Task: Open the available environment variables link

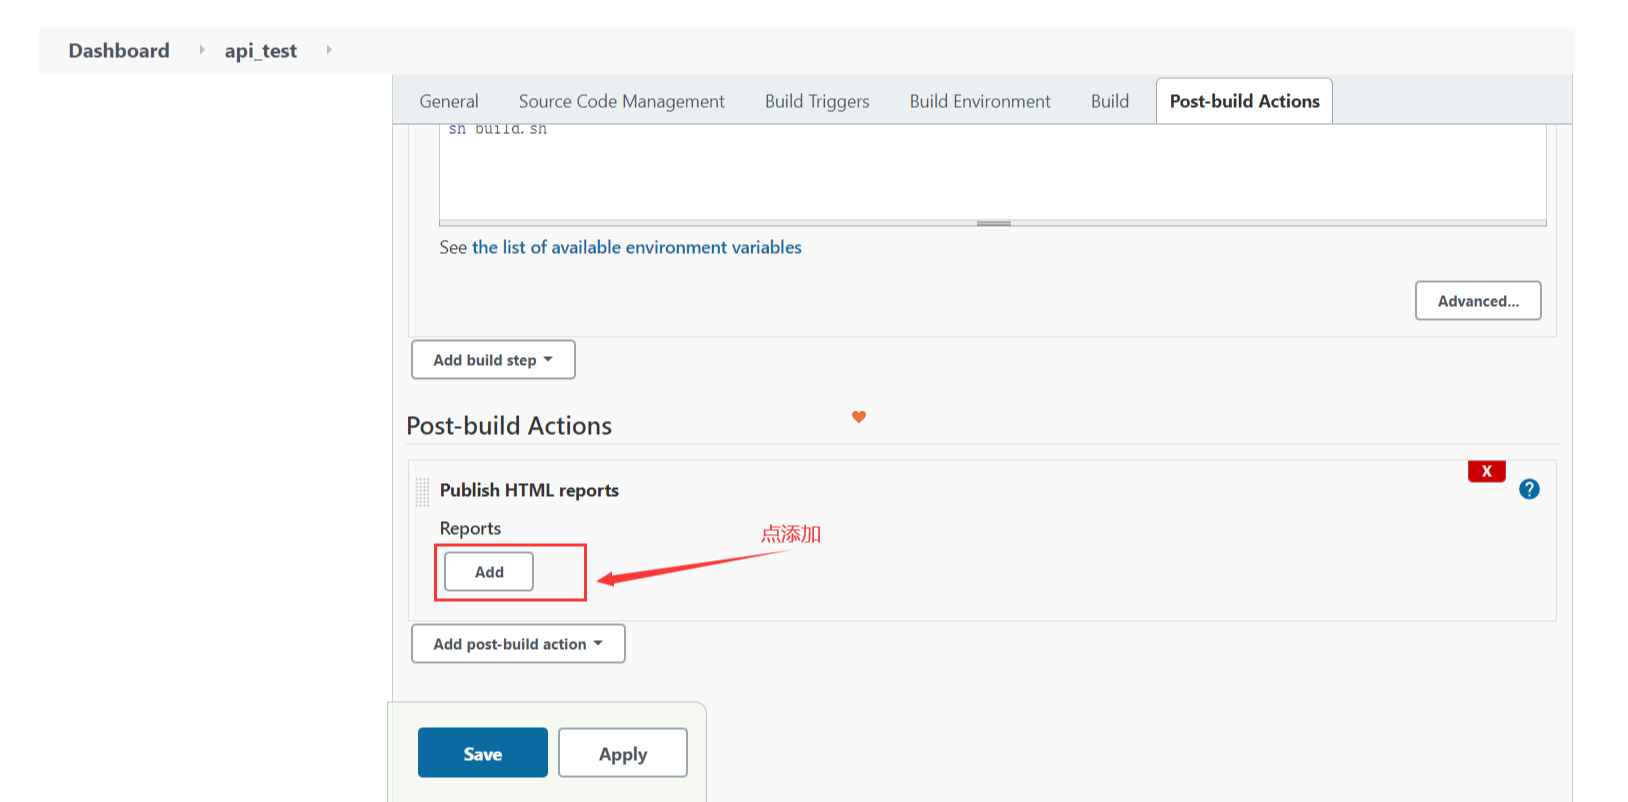Action: tap(636, 247)
